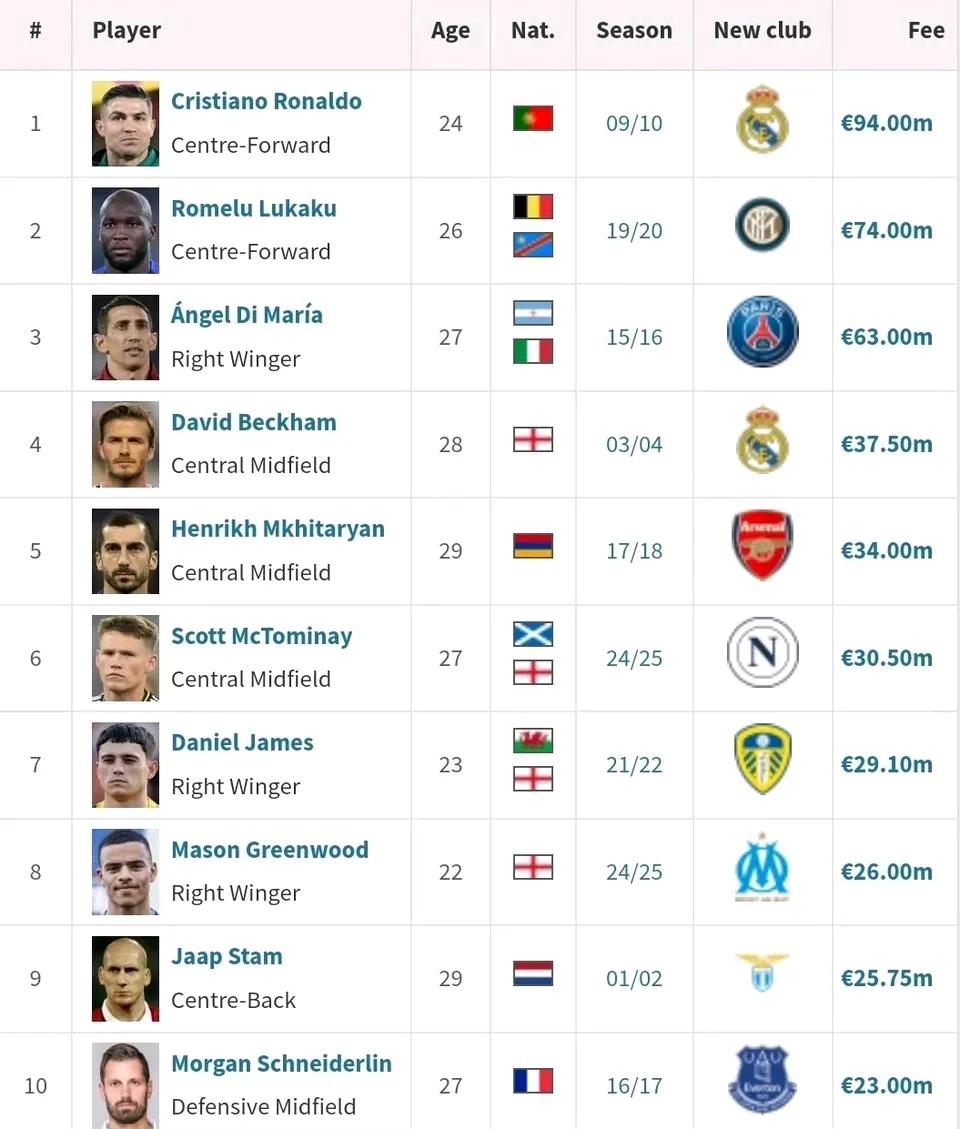Open the 24/25 season link for Greenwood

coord(634,872)
